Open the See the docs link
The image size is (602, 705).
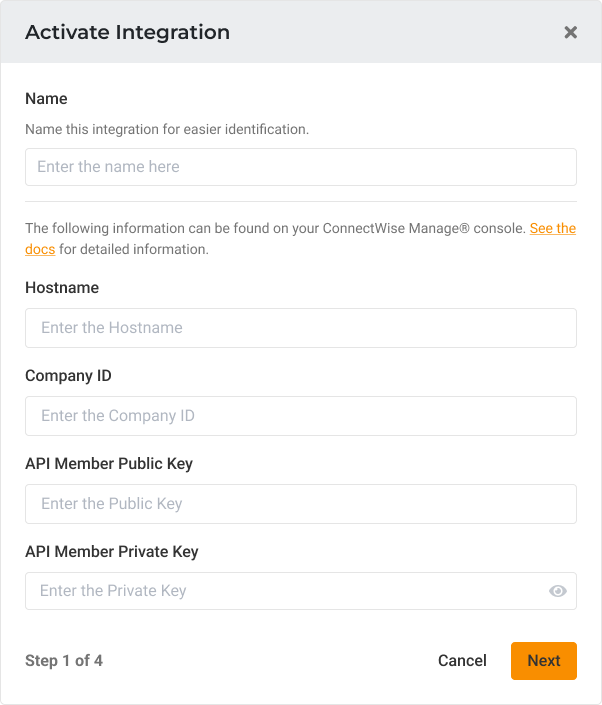pyautogui.click(x=552, y=228)
